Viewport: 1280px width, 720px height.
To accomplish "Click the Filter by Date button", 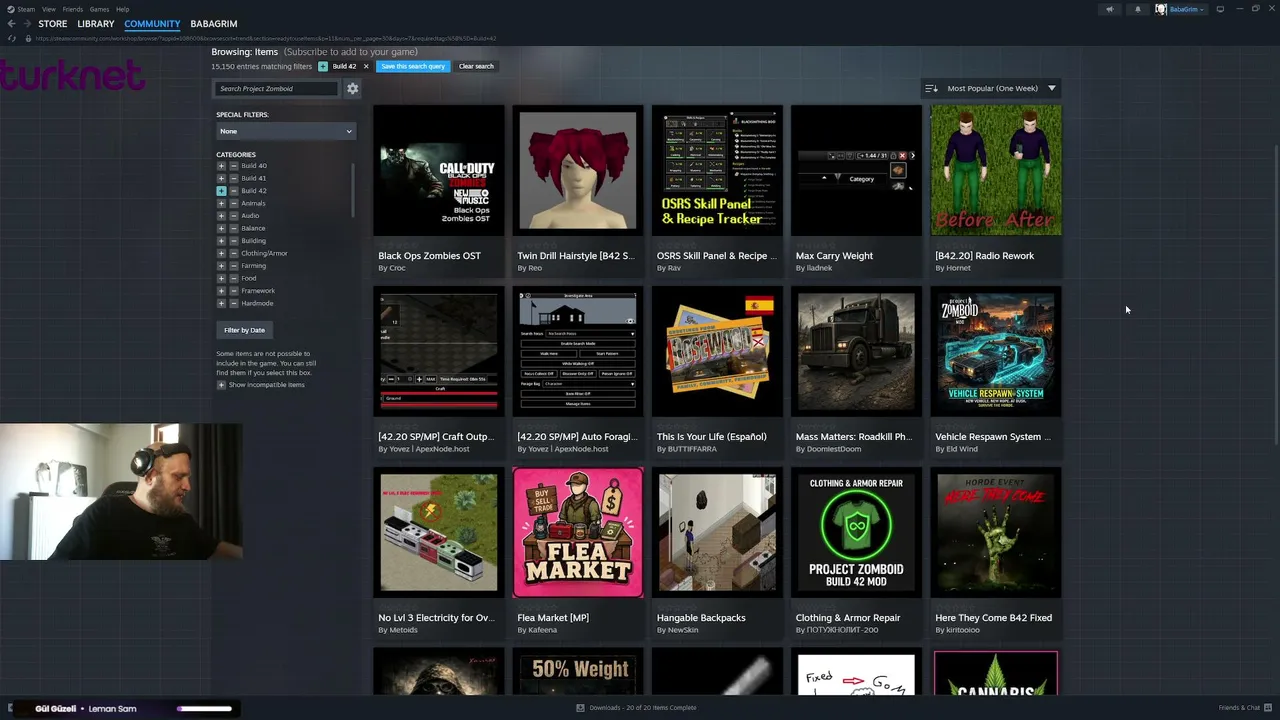I will tap(244, 330).
